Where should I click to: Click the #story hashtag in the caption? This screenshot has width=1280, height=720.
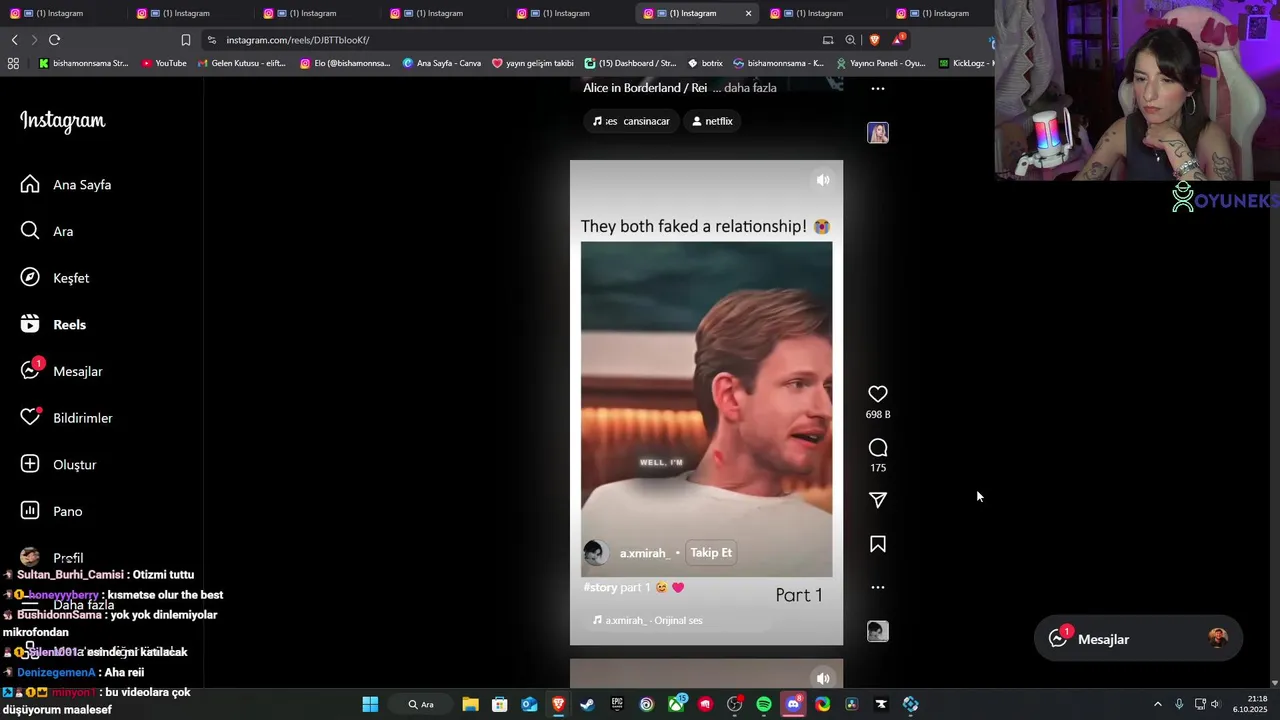click(600, 588)
